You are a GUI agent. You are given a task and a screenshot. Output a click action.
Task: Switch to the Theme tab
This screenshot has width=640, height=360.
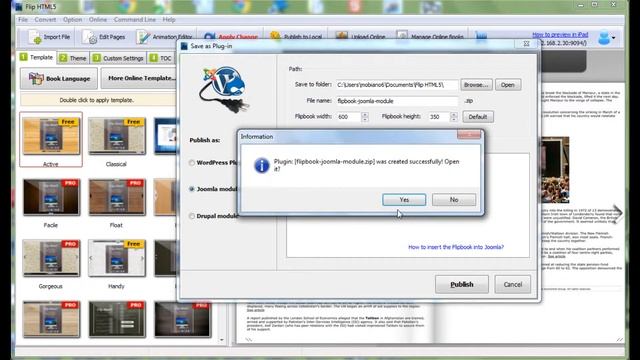pos(73,58)
